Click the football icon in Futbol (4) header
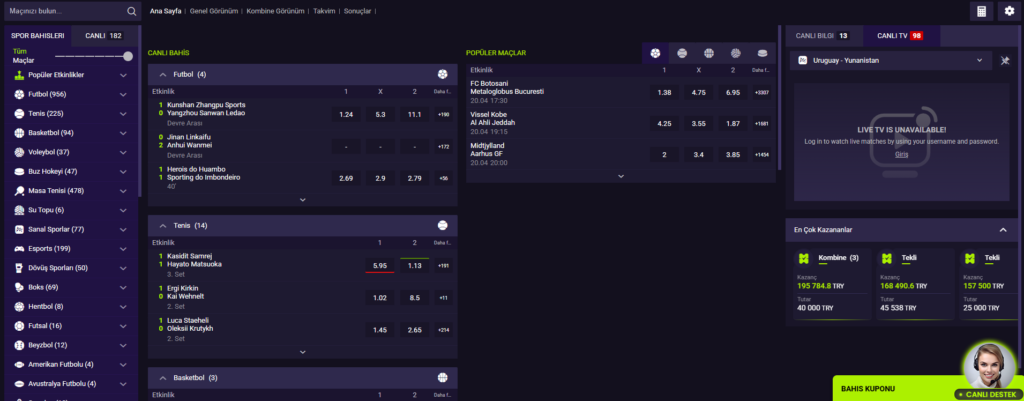Image resolution: width=1024 pixels, height=401 pixels. coord(442,74)
